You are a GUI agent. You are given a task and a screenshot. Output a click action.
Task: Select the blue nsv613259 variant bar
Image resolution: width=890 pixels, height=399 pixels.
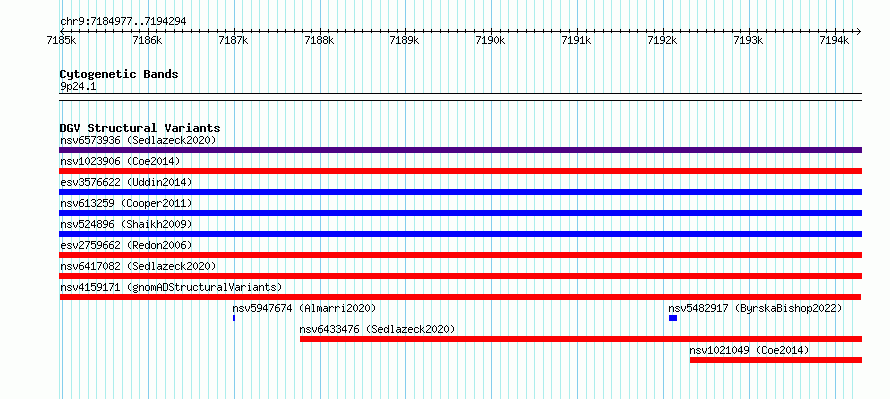460,213
